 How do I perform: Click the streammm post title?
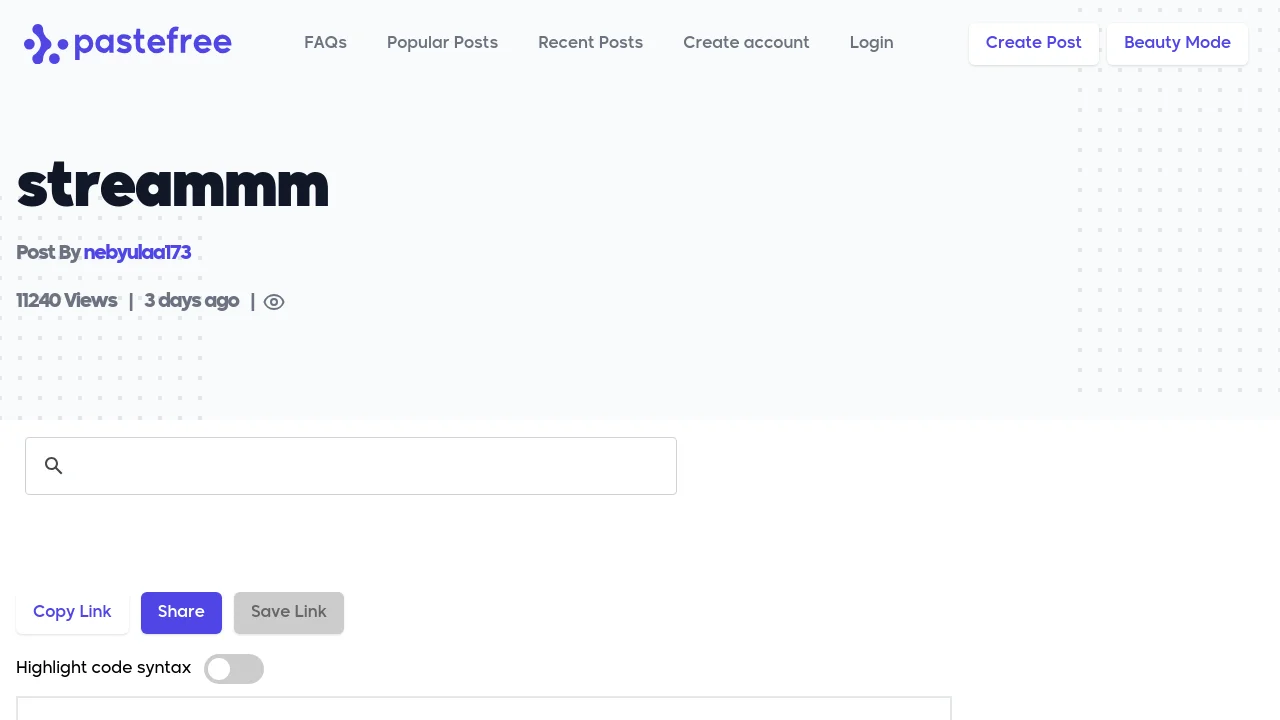(172, 187)
